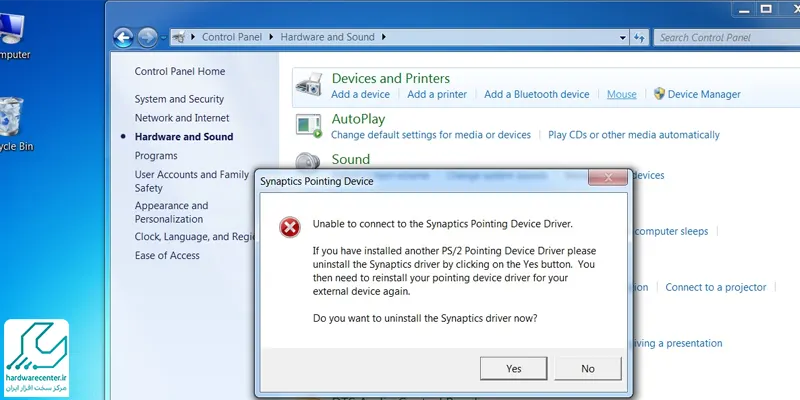The width and height of the screenshot is (800, 400).
Task: Click No in Synaptics dialog
Action: pos(588,368)
